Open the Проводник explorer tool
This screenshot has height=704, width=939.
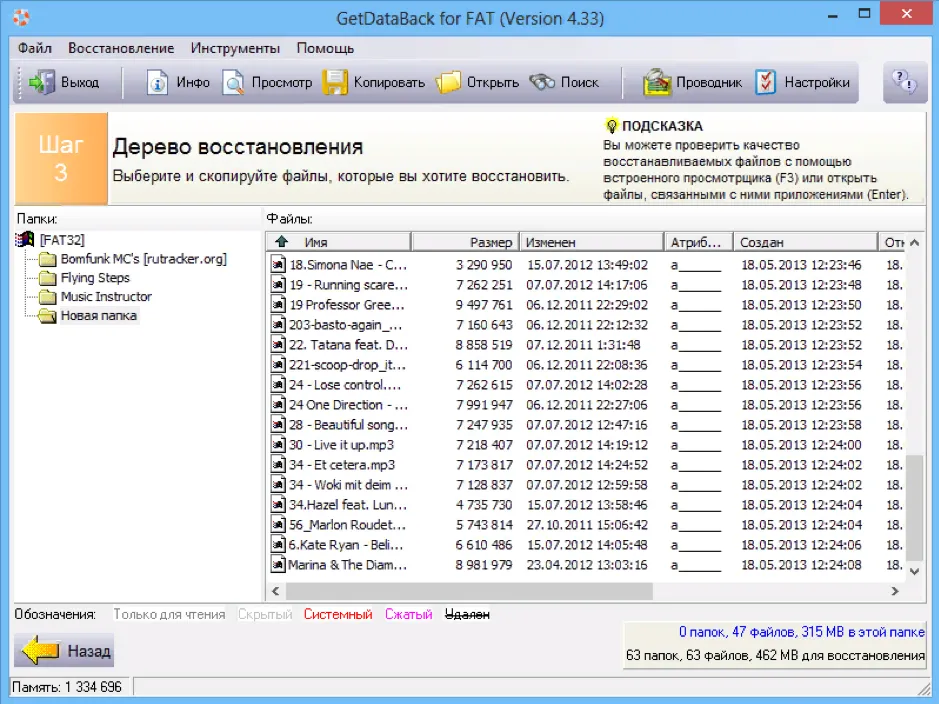[x=692, y=83]
